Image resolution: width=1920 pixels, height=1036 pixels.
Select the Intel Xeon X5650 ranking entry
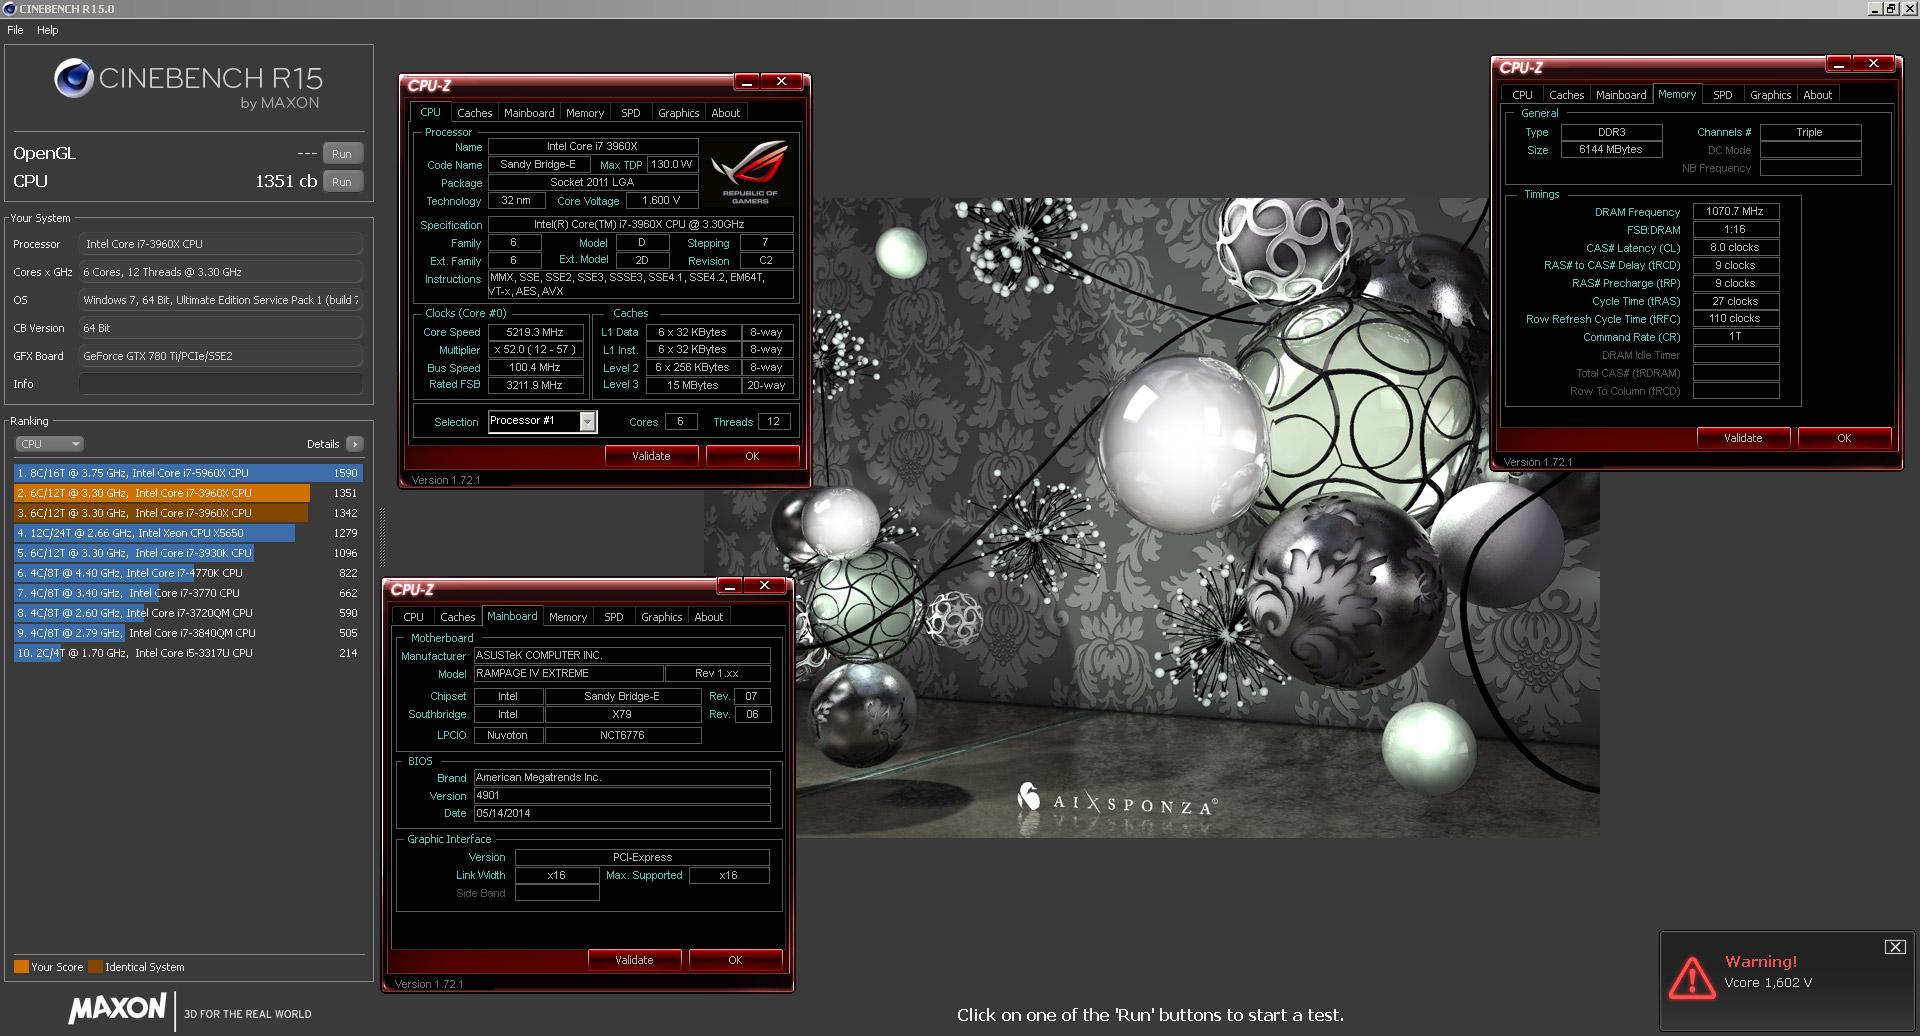pyautogui.click(x=150, y=533)
